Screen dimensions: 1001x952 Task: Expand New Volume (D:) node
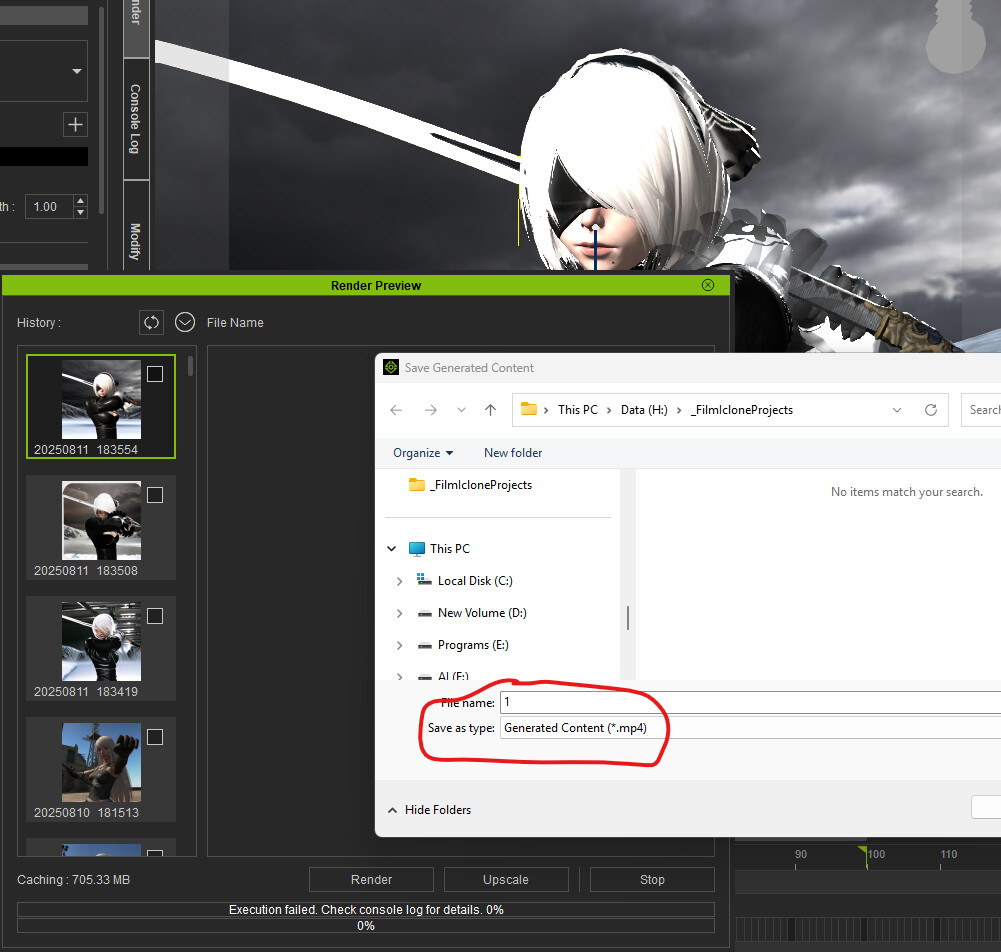point(399,613)
